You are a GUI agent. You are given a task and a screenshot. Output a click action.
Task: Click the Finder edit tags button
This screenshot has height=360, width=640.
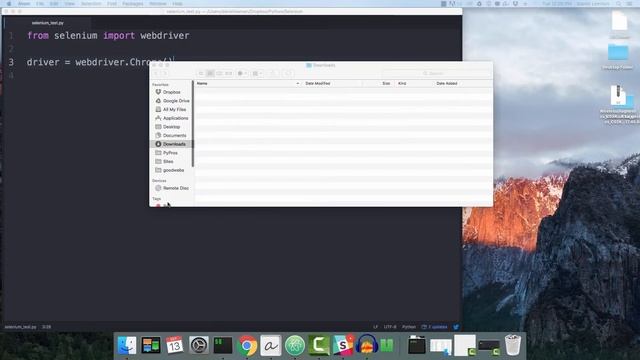[x=288, y=73]
